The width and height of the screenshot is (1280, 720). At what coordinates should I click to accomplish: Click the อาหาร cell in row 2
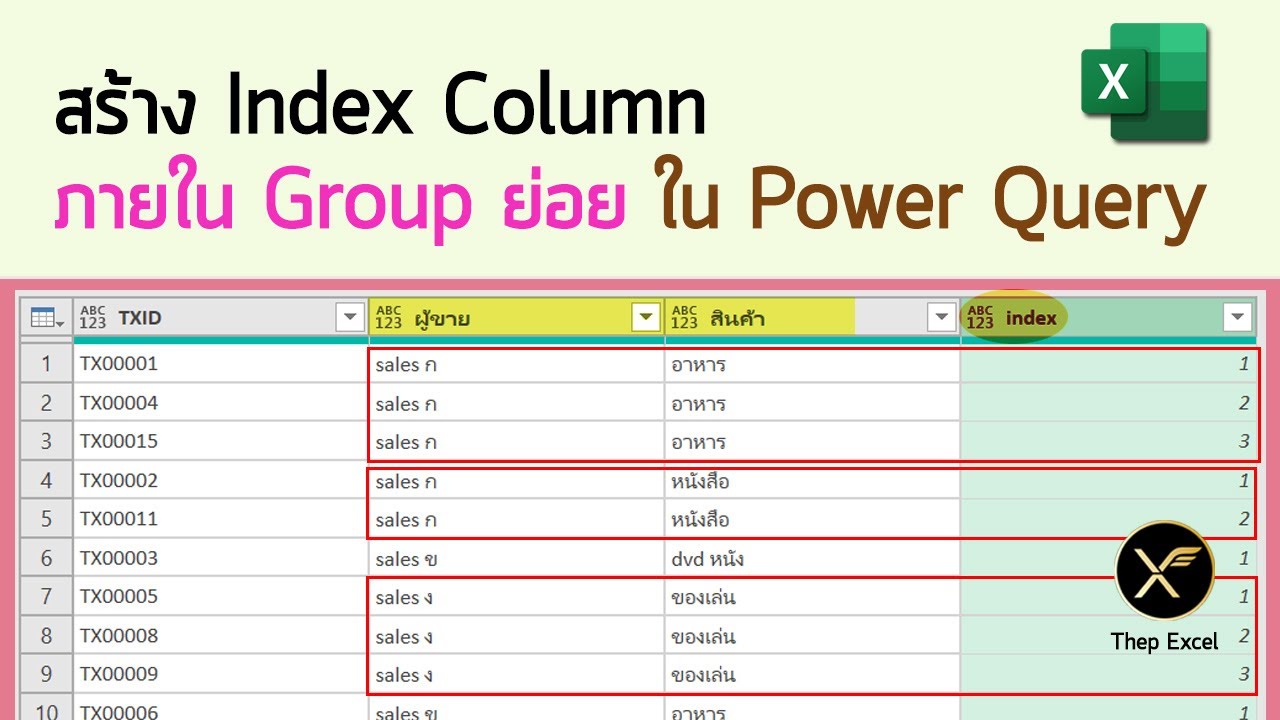click(x=812, y=403)
